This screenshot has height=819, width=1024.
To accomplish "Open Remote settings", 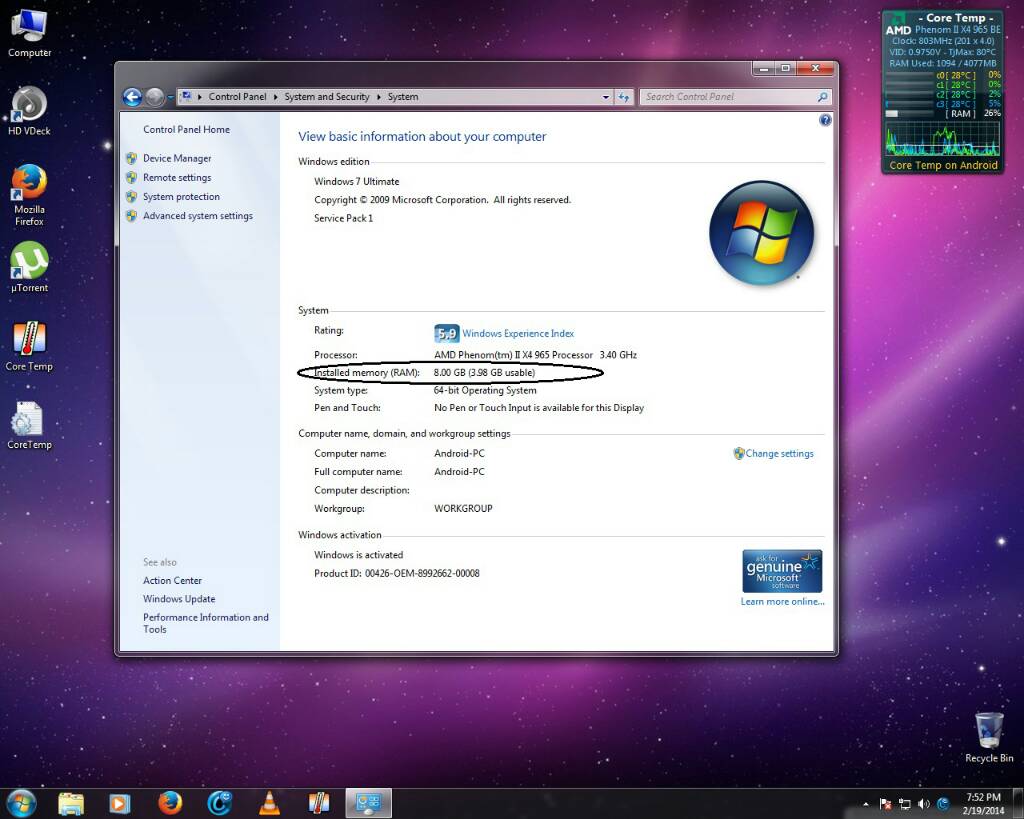I will pos(177,178).
